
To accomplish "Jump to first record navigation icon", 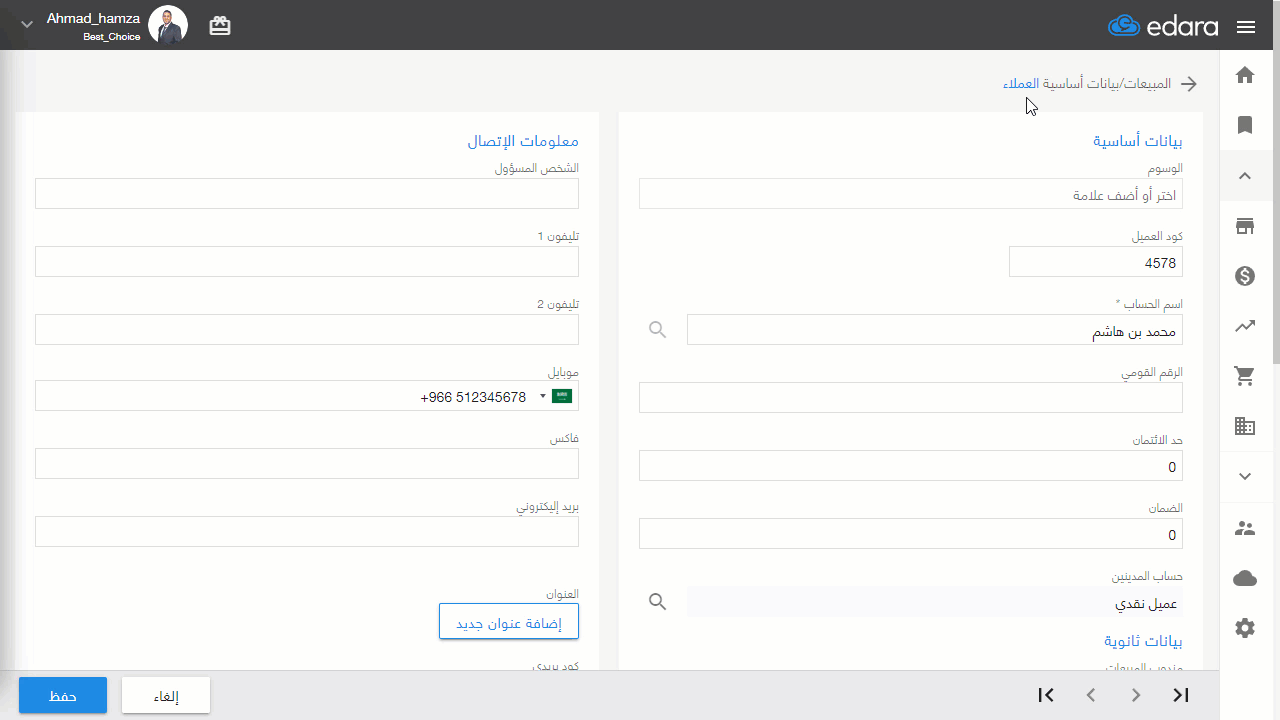I will coord(1046,695).
